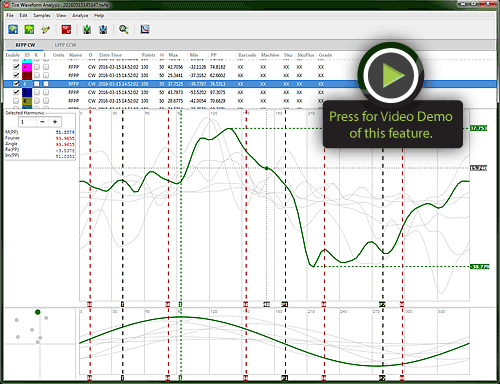The height and width of the screenshot is (384, 500).
Task: Switch to the LFPP CCW tab
Action: (65, 45)
